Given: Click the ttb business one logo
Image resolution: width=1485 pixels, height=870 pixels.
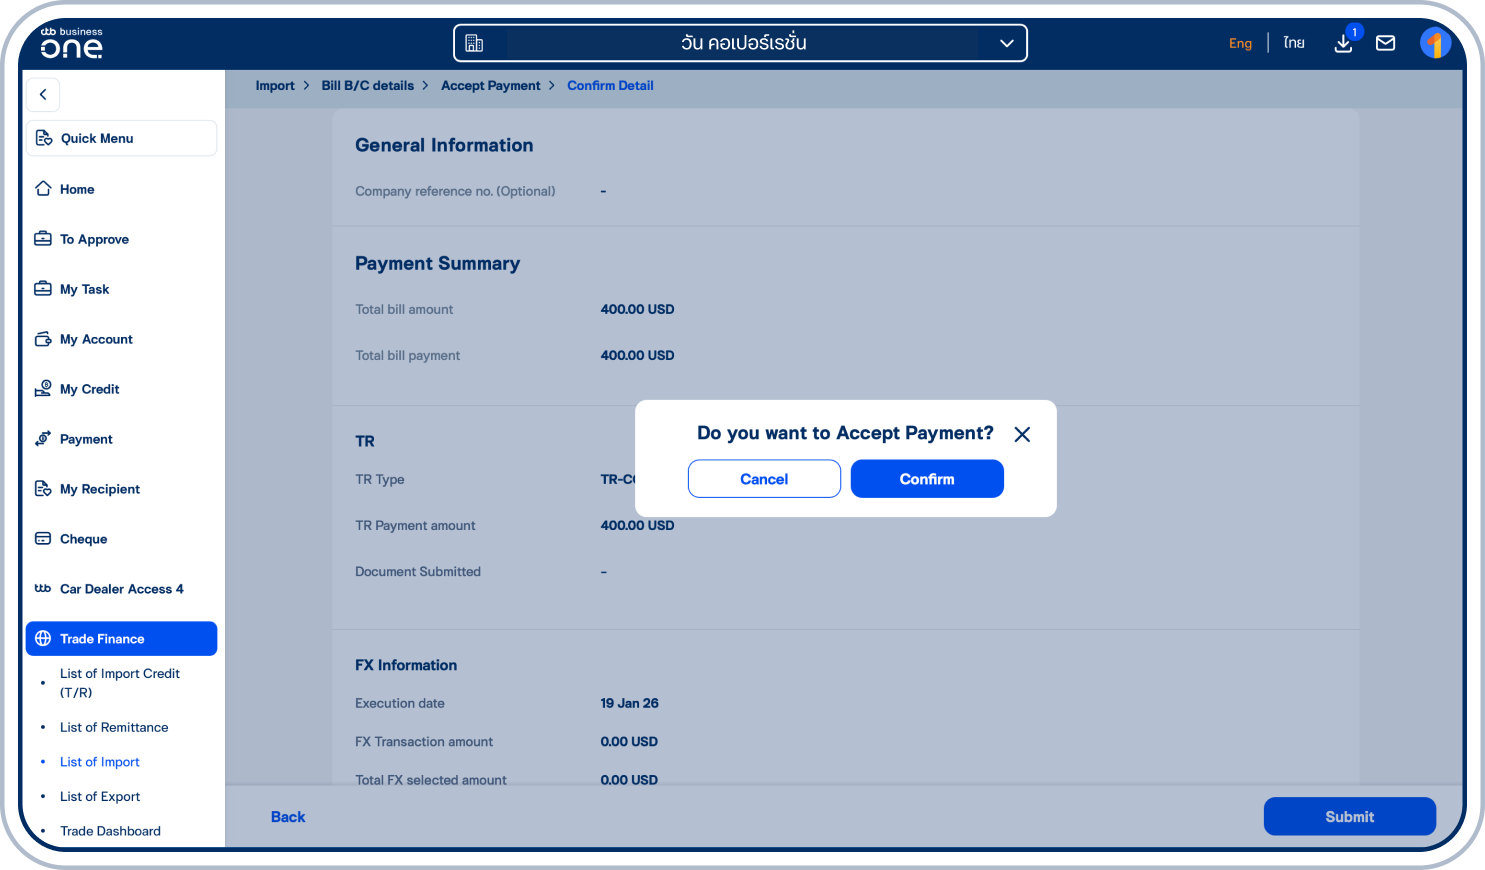Looking at the screenshot, I should click(71, 43).
